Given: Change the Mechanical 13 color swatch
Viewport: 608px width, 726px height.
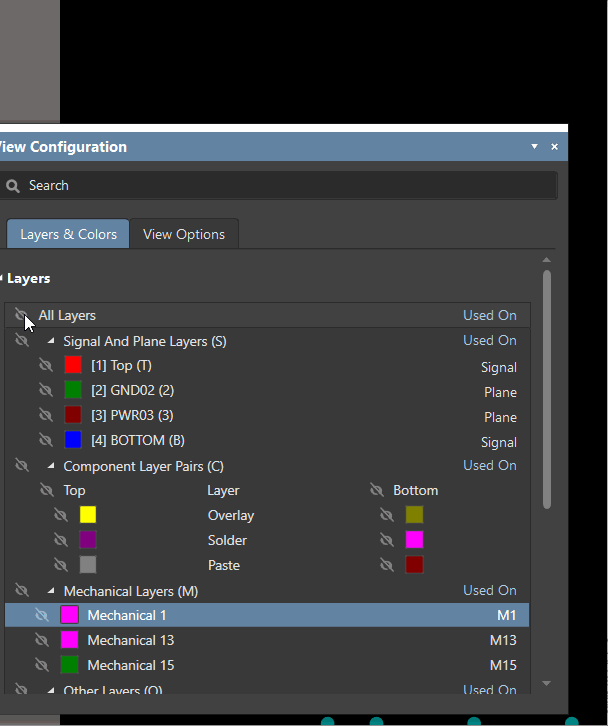Looking at the screenshot, I should click(x=69, y=640).
